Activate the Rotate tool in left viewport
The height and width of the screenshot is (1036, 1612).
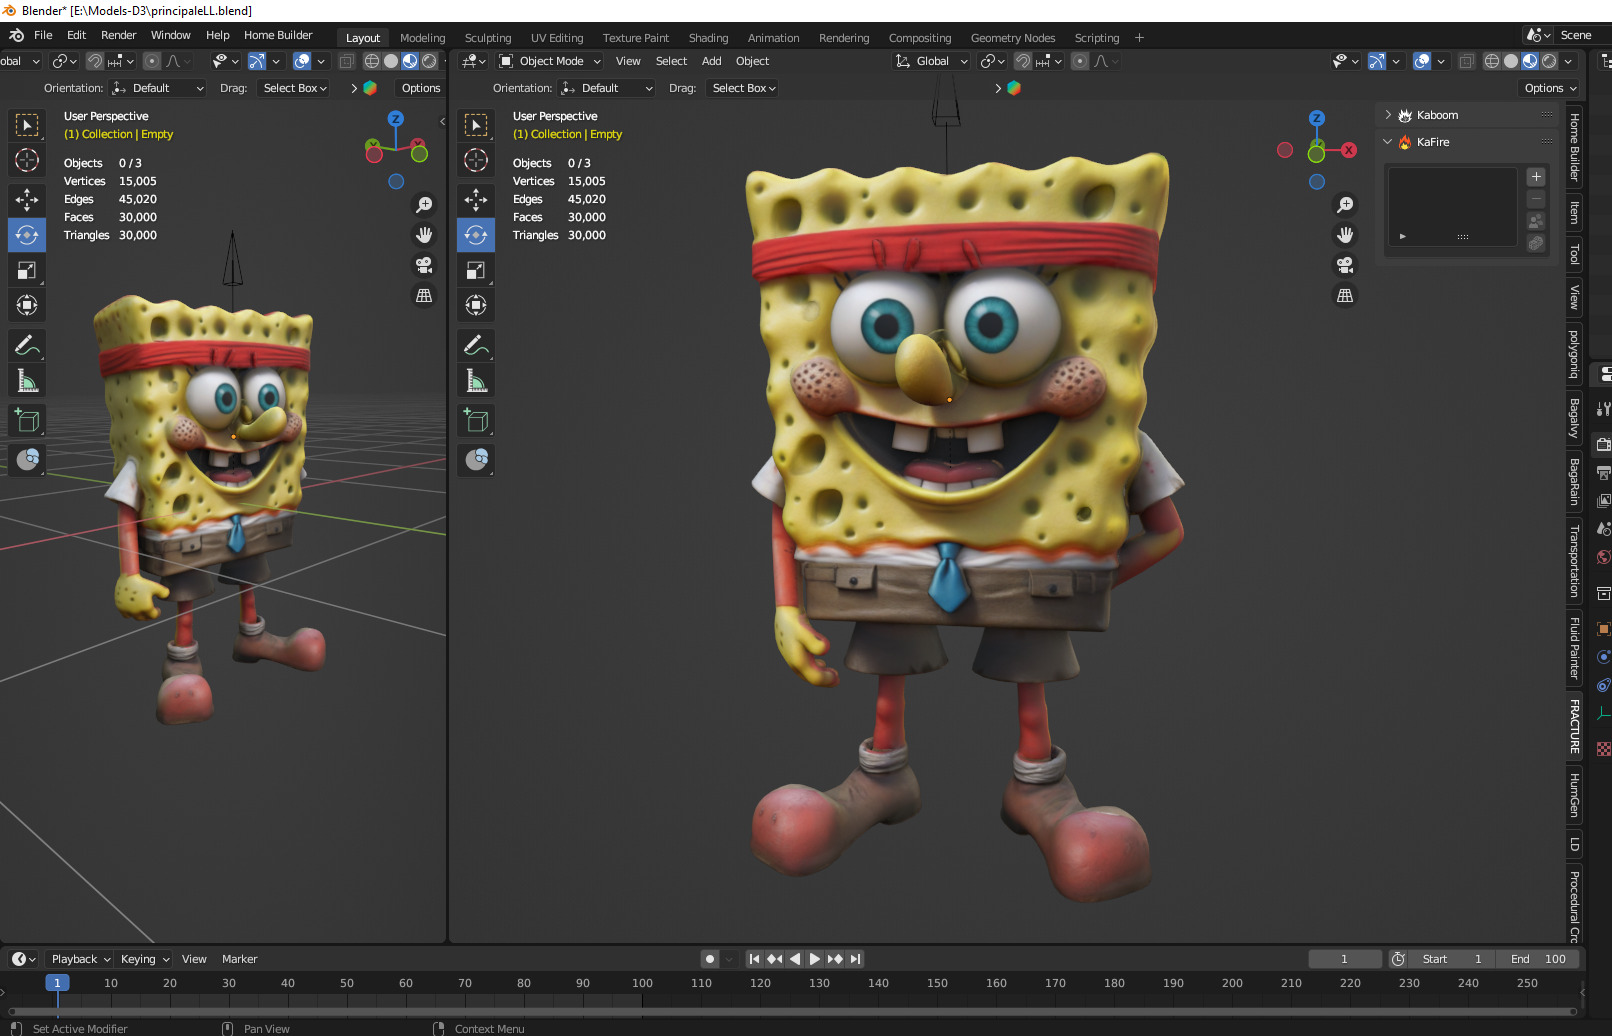pyautogui.click(x=27, y=235)
